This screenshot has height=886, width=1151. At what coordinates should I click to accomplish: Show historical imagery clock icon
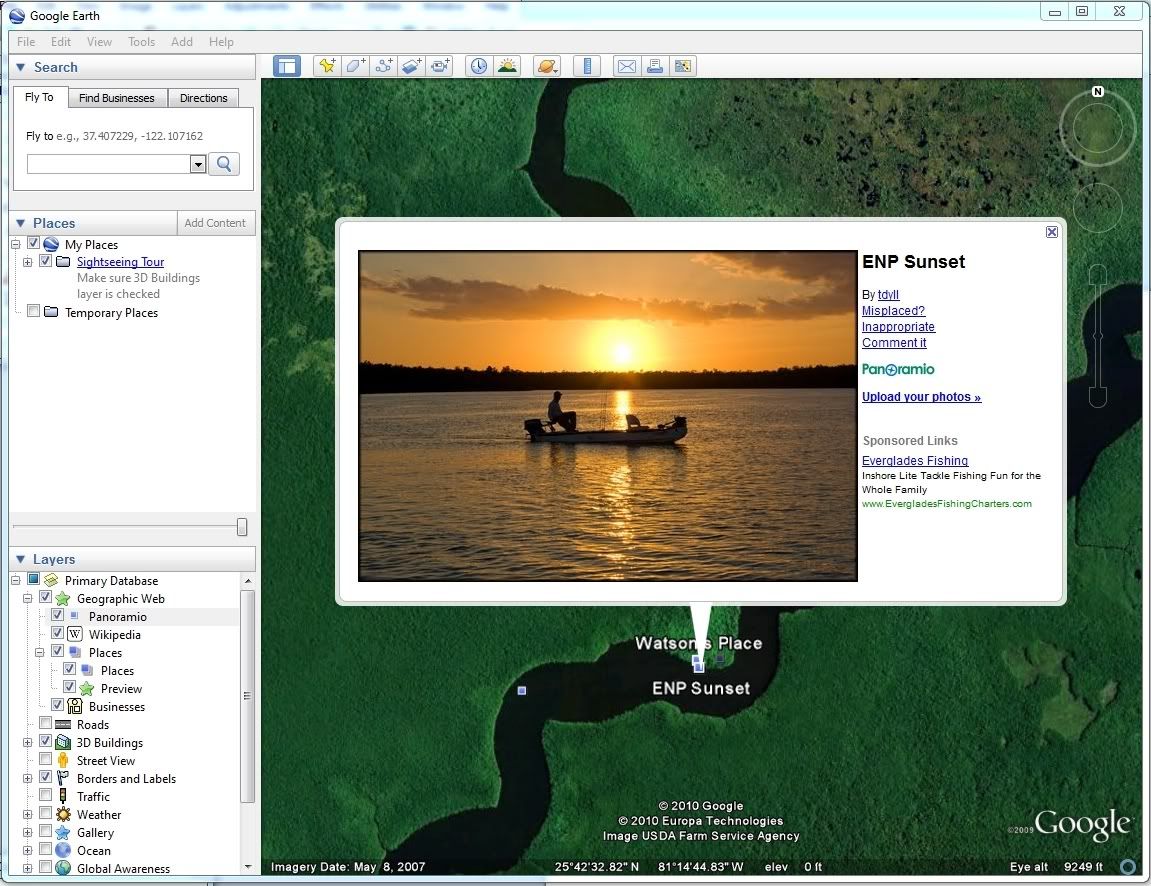[x=479, y=66]
